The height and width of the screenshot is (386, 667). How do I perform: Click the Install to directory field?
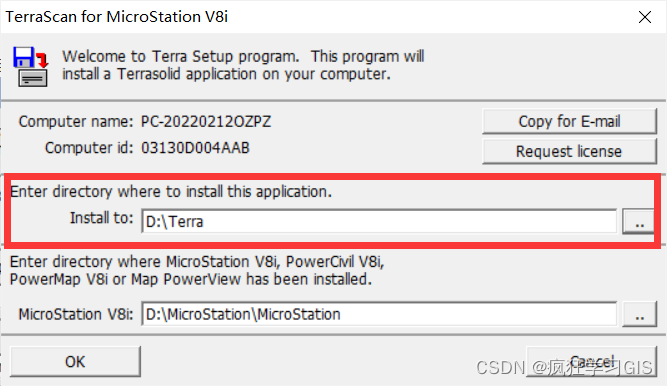(x=379, y=221)
